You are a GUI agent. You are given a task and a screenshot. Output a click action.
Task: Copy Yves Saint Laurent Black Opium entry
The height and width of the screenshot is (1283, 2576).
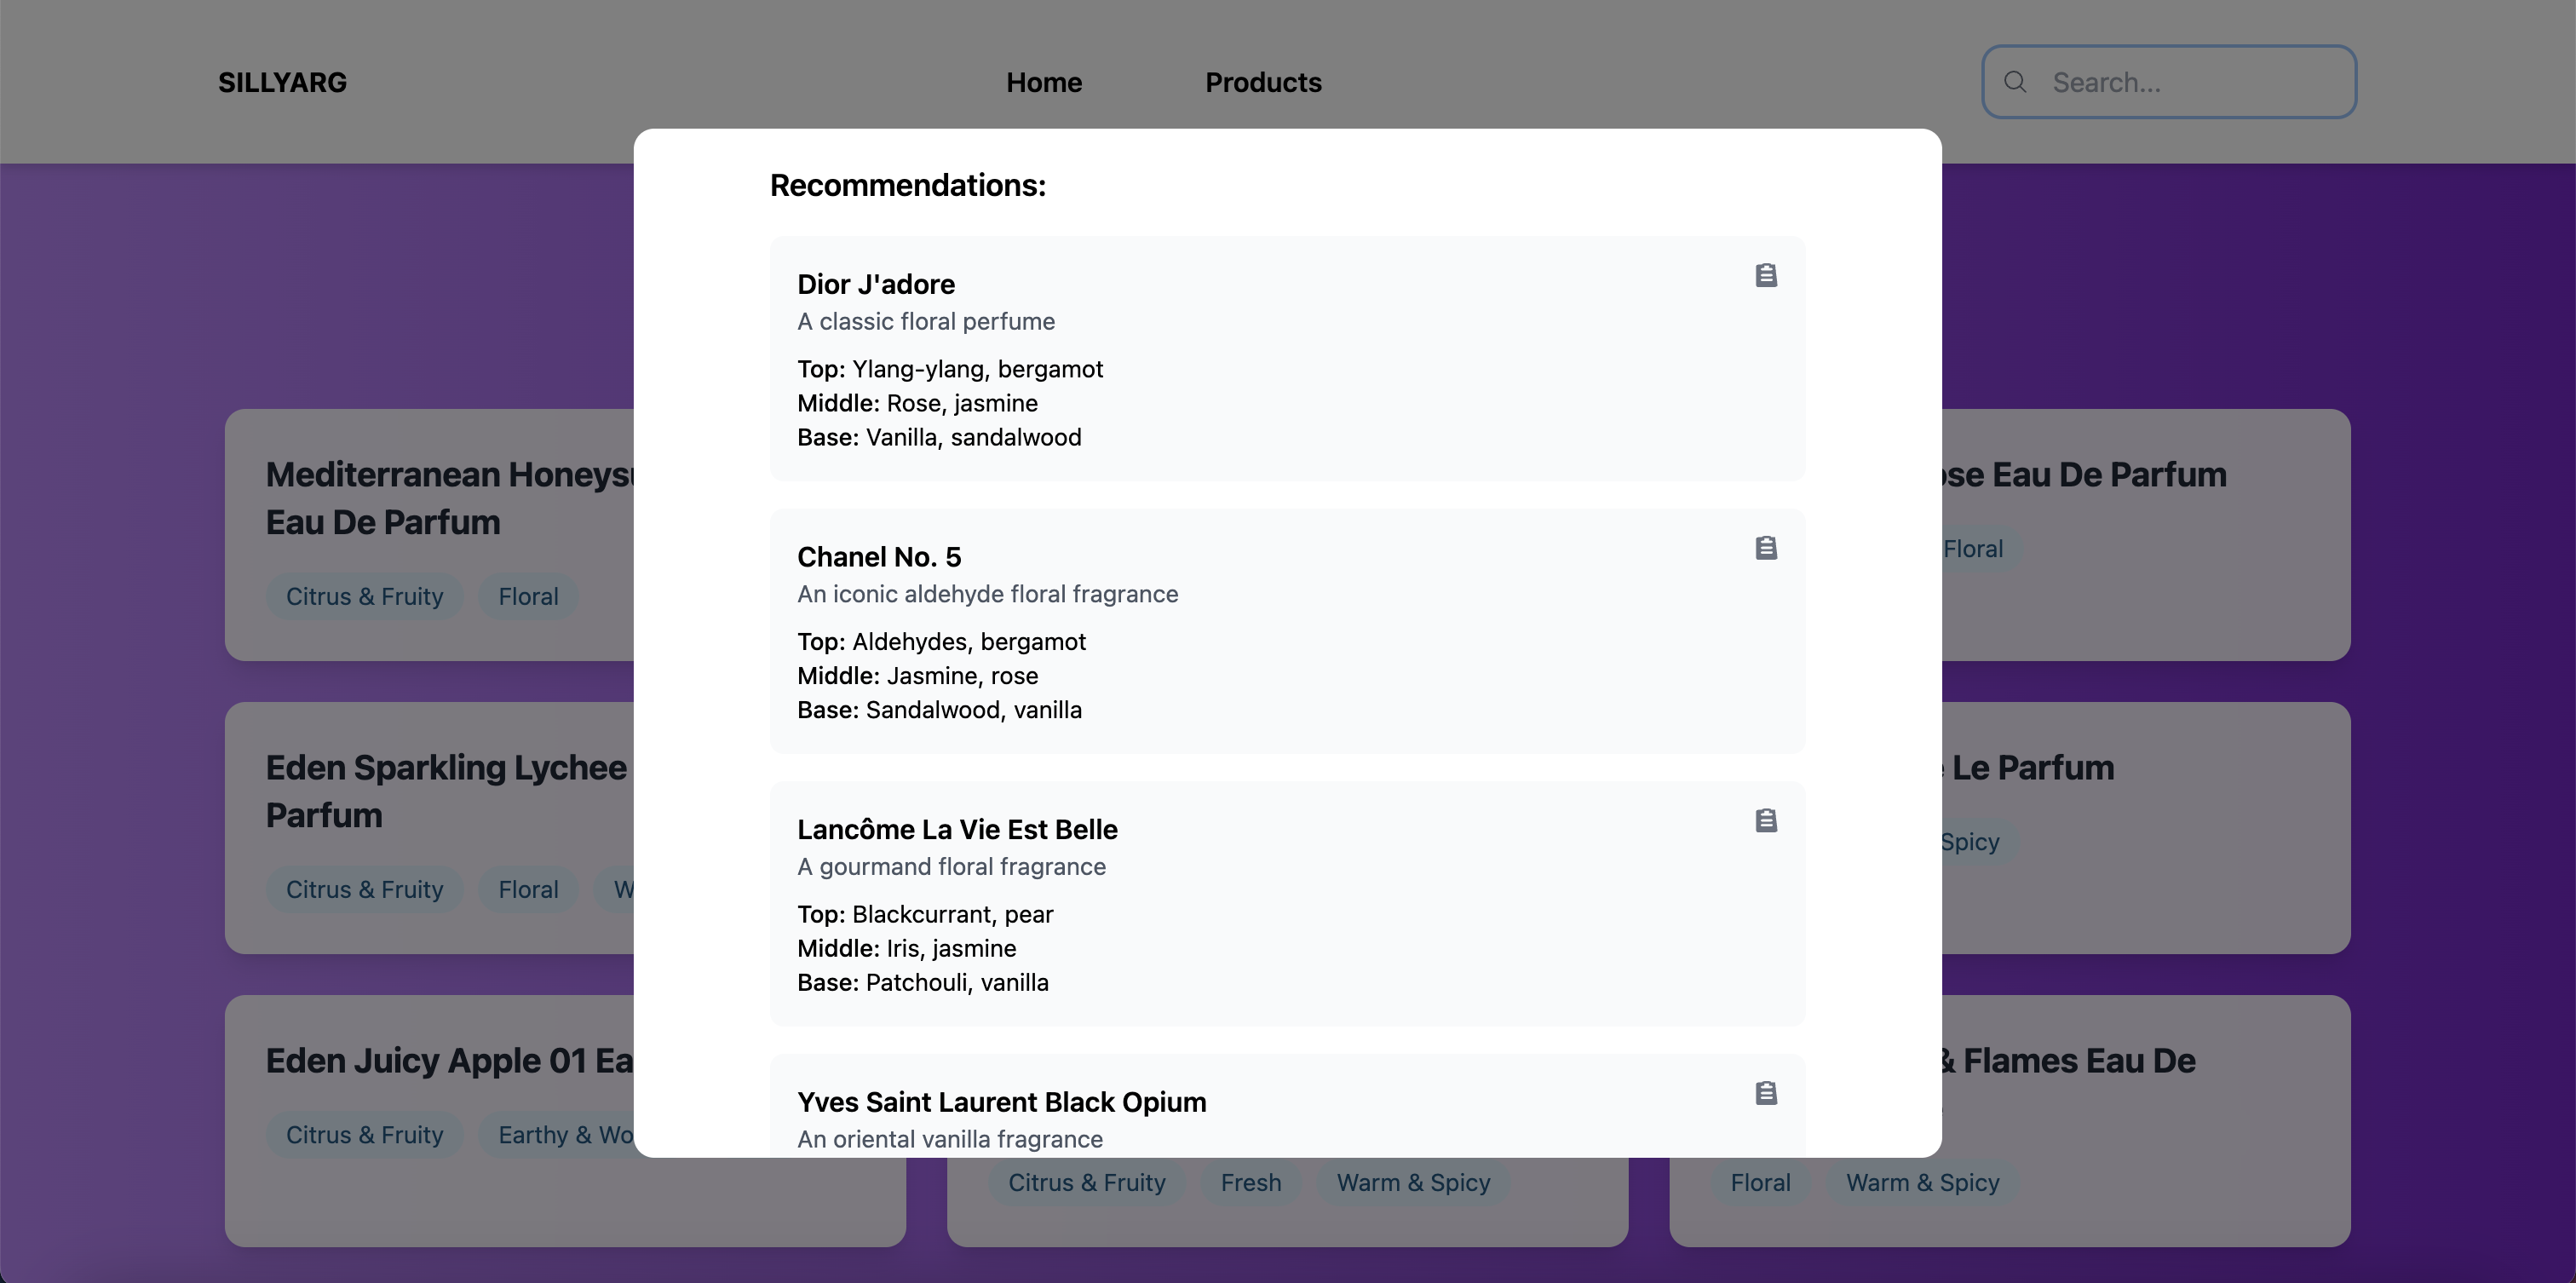pyautogui.click(x=1766, y=1093)
